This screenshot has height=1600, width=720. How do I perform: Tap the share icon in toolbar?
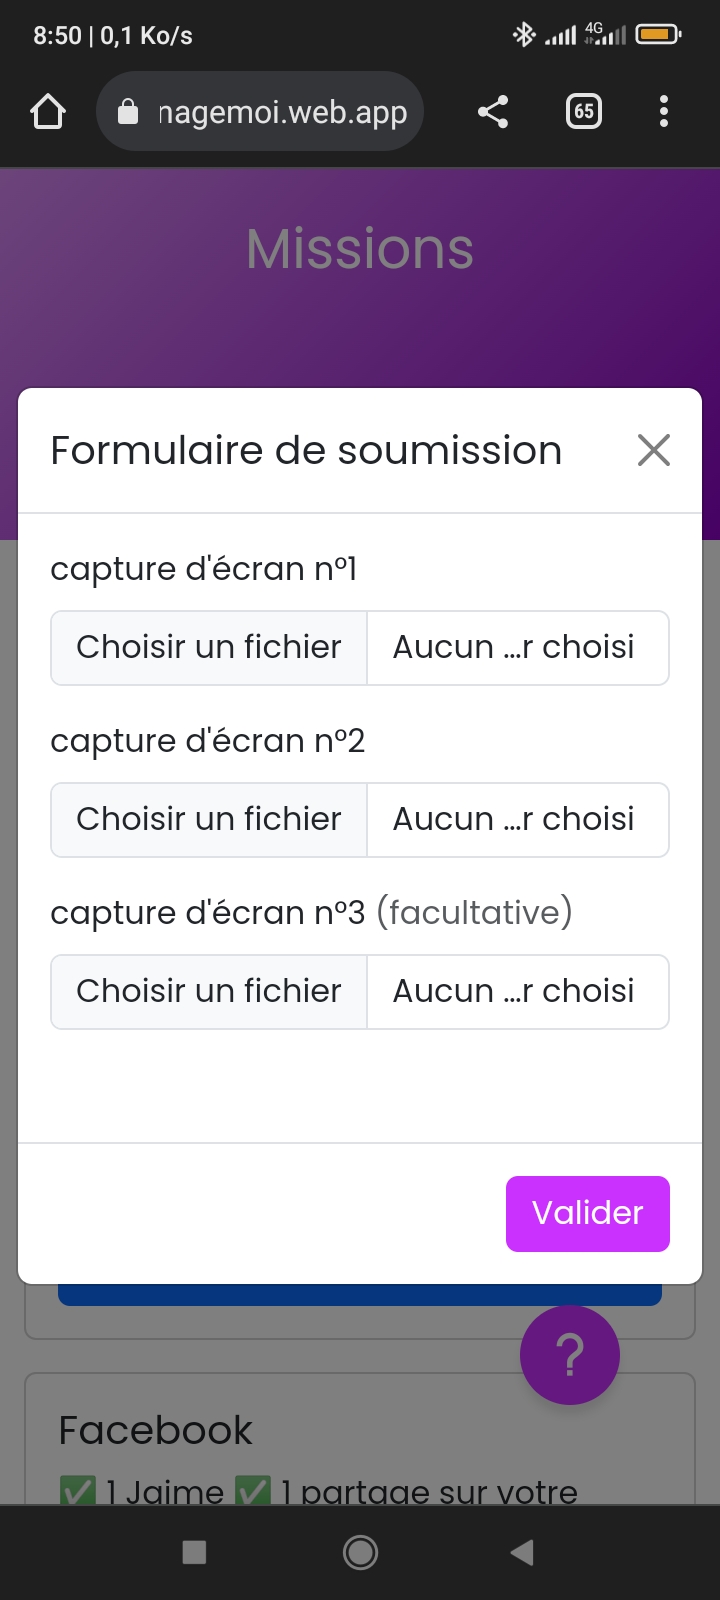492,111
